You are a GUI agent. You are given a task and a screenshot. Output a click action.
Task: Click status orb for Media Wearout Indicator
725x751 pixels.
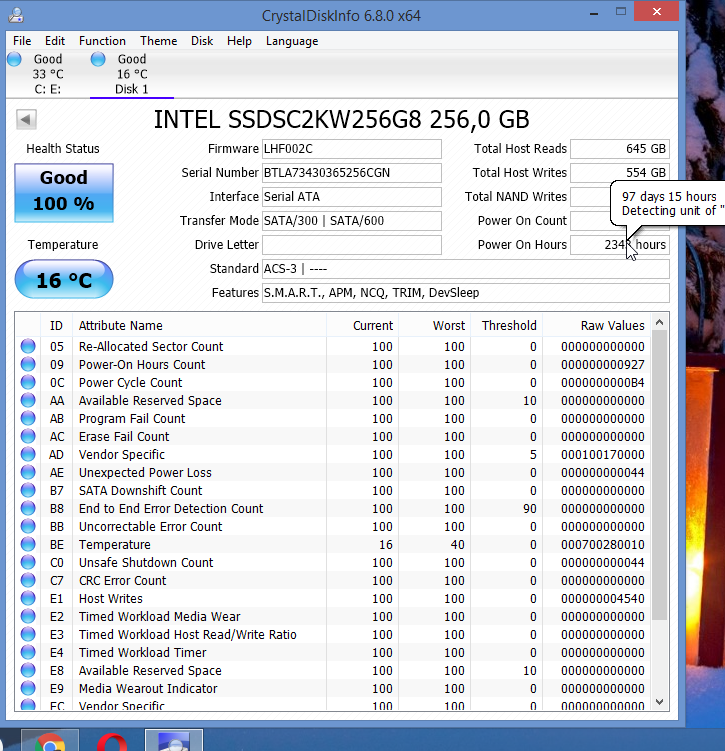(28, 689)
